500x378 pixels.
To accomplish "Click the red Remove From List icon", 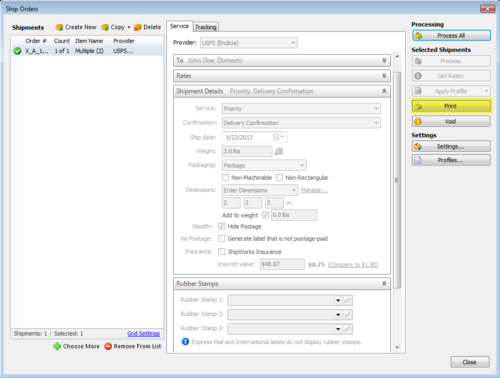I will click(108, 346).
